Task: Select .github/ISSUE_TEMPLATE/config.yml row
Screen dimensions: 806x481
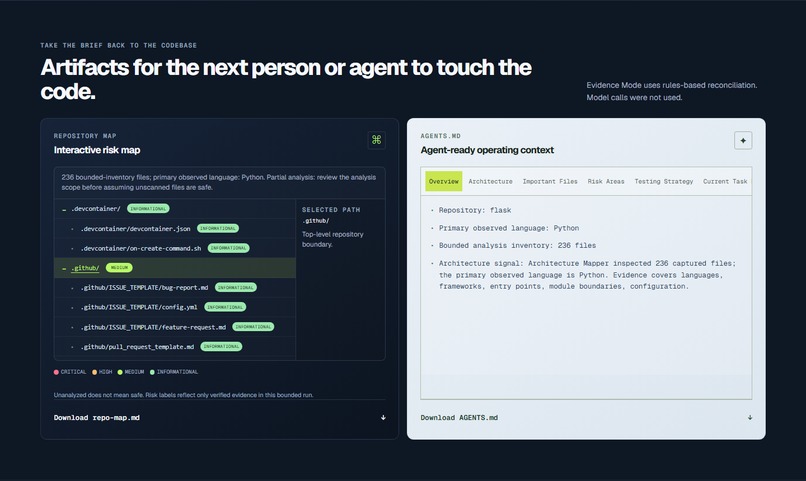Action: click(175, 307)
